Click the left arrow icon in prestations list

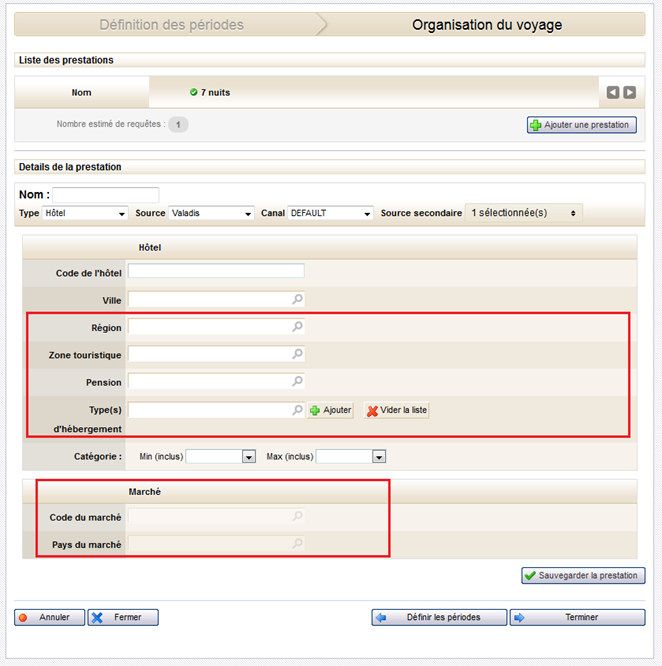coord(613,93)
